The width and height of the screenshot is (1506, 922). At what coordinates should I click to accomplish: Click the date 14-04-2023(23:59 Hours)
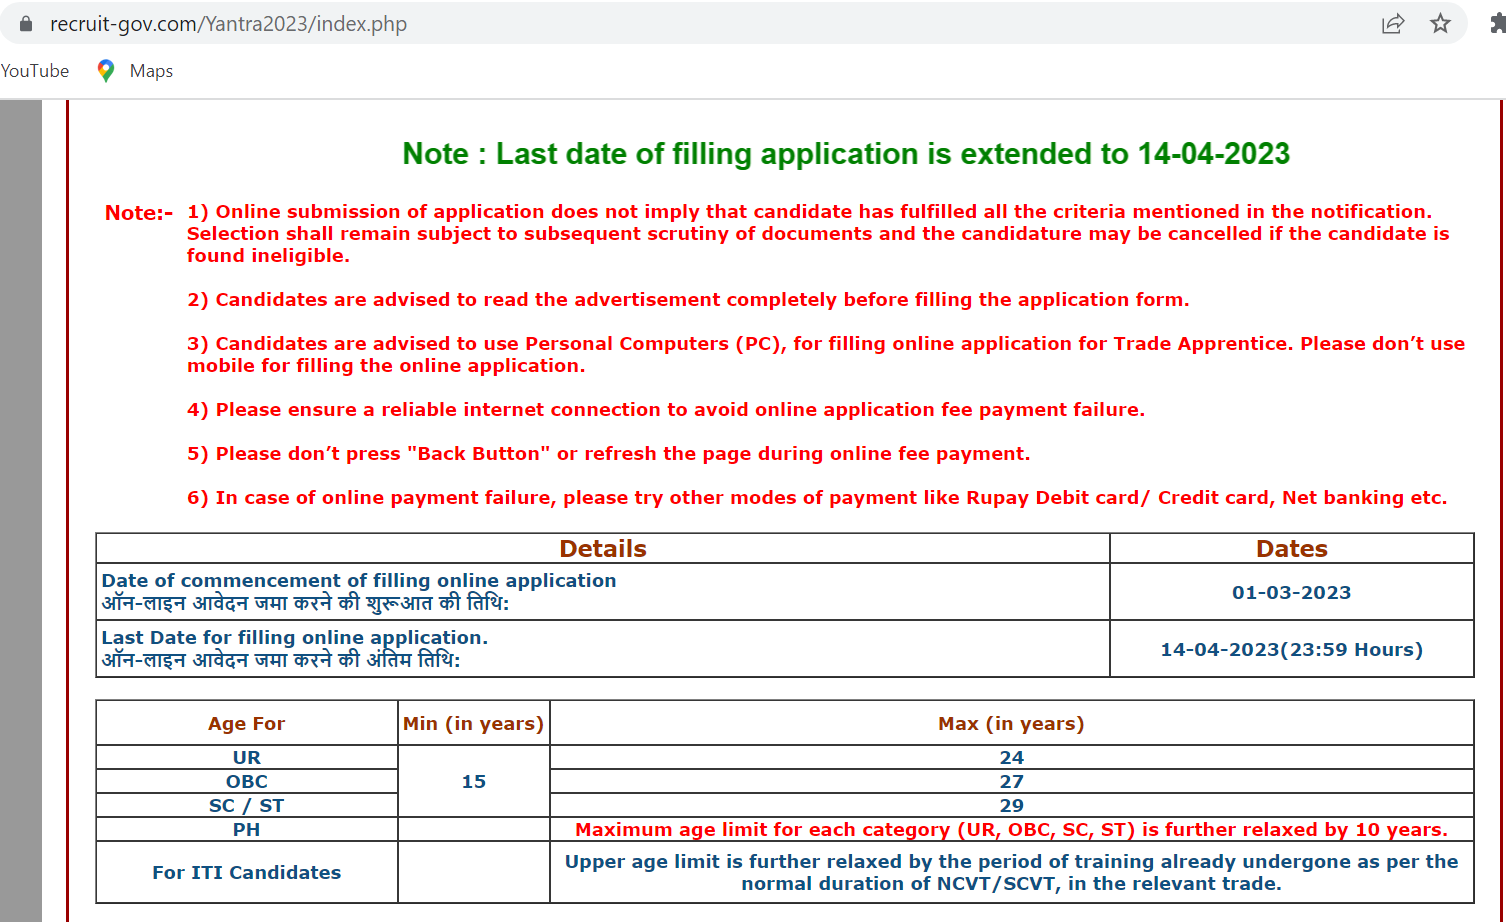pos(1291,648)
